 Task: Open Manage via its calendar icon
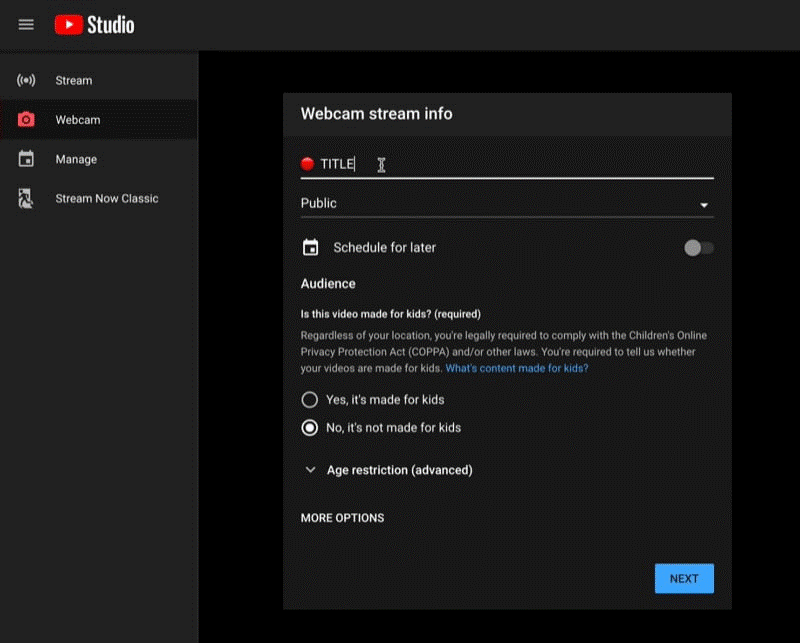[x=24, y=159]
